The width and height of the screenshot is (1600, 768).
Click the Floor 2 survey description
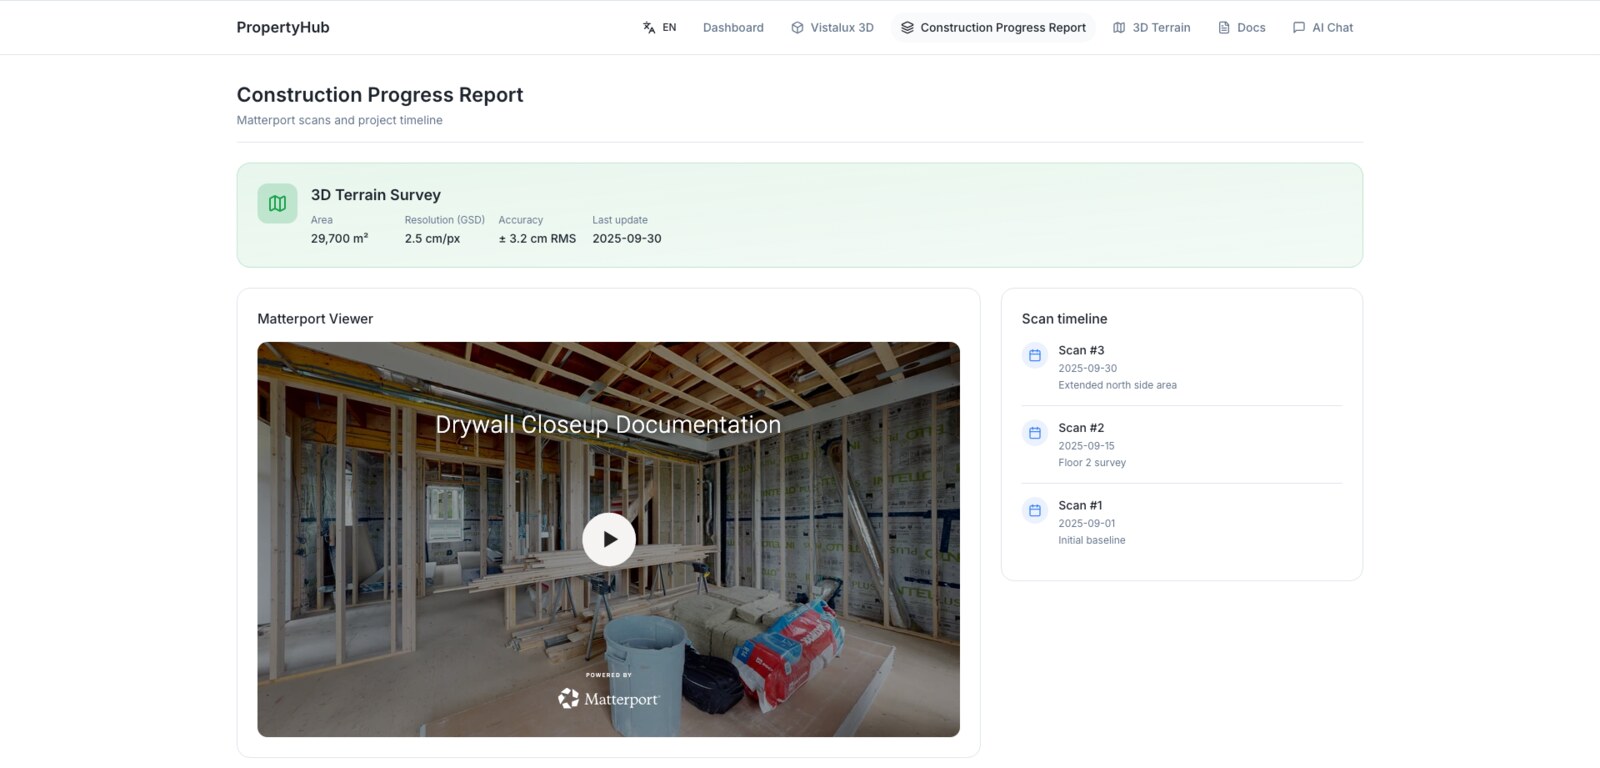1092,463
